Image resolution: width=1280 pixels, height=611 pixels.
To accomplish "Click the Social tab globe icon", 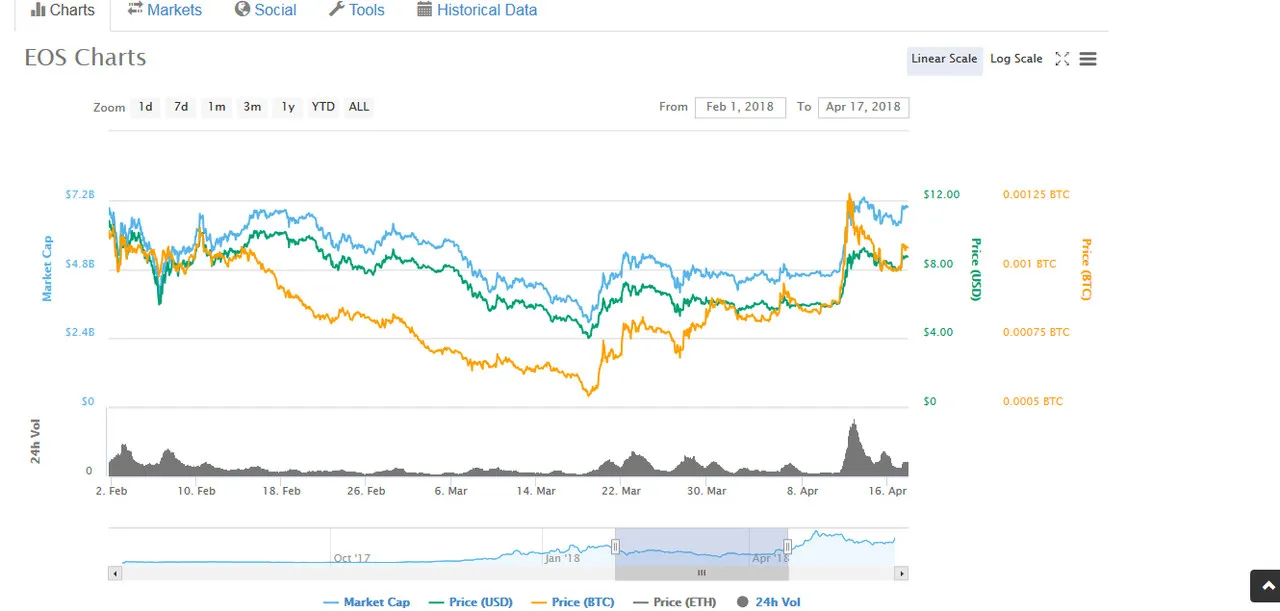I will pos(242,9).
